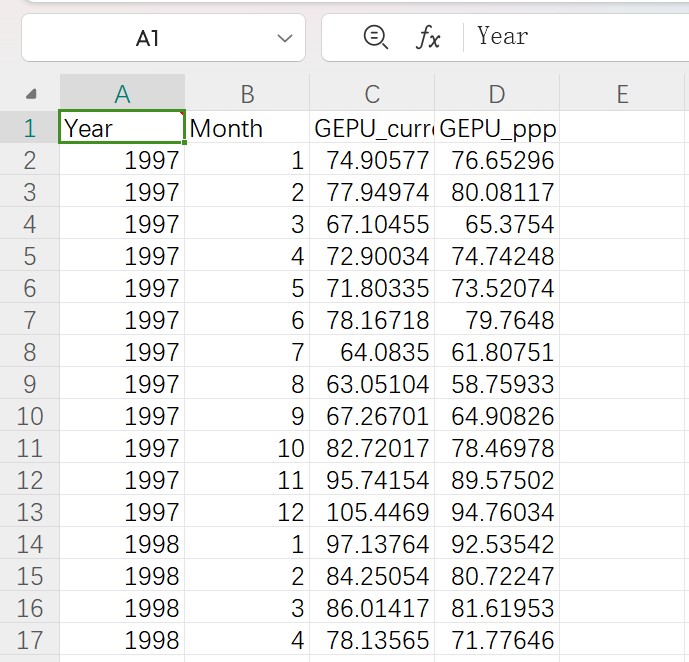Select the cell with value 76.65296

tap(497, 160)
